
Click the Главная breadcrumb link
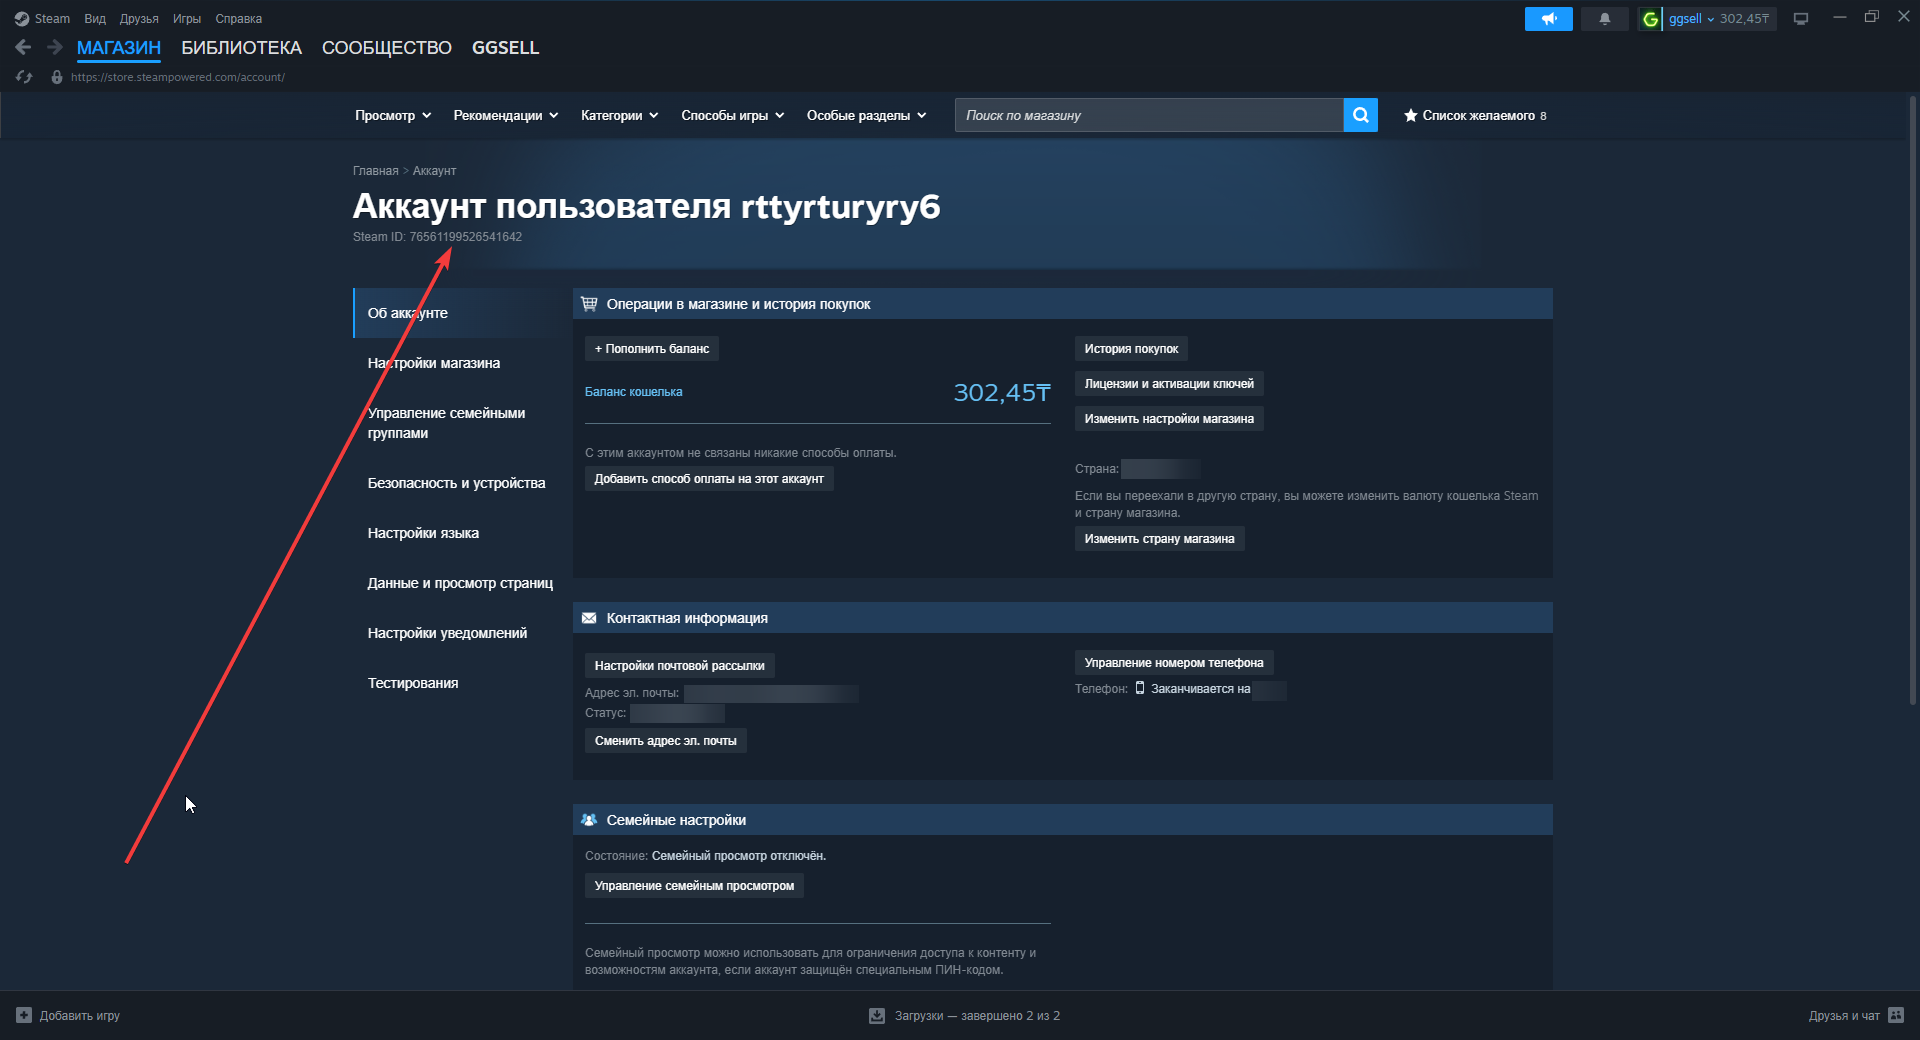(375, 171)
